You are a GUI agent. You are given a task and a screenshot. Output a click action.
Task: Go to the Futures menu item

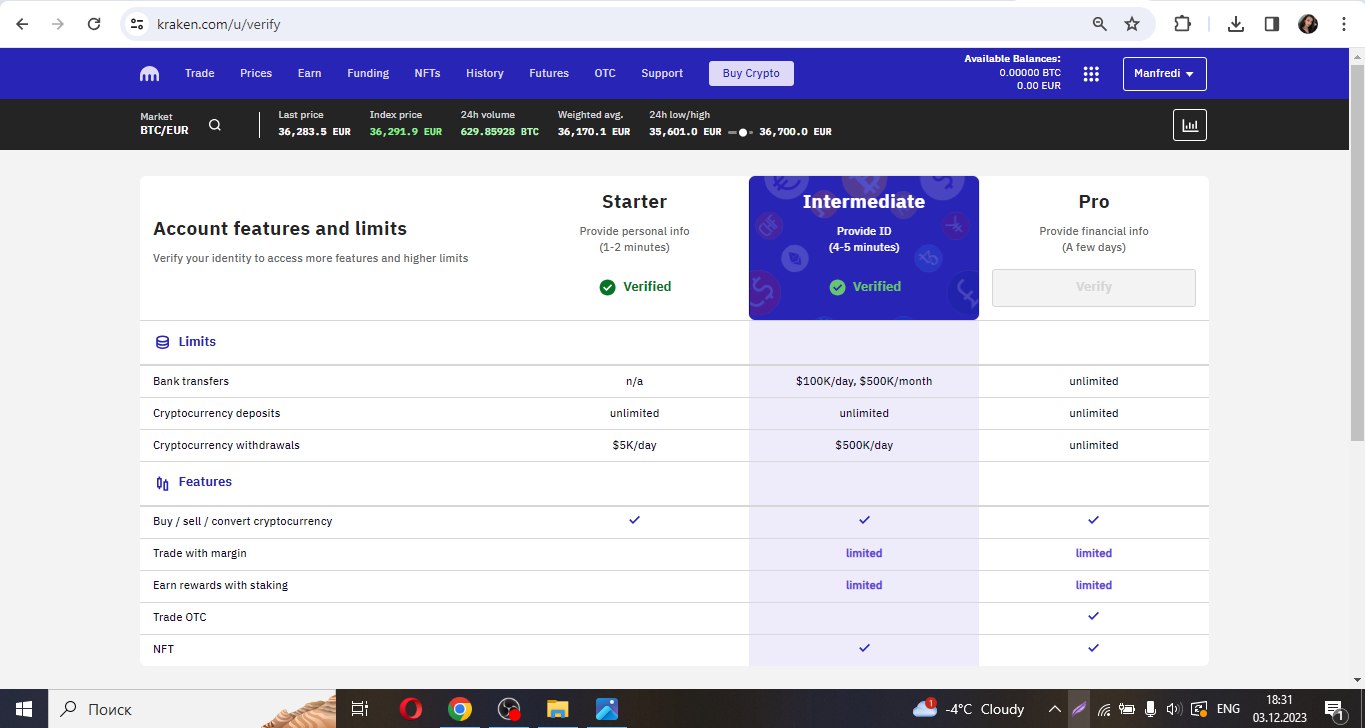(549, 73)
